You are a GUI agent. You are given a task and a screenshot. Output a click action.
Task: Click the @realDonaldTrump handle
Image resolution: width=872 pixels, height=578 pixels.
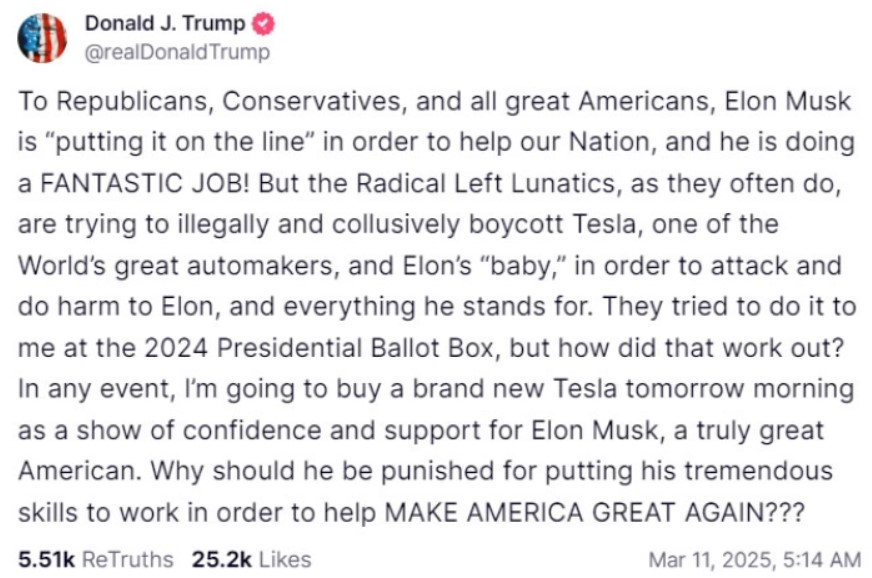177,52
